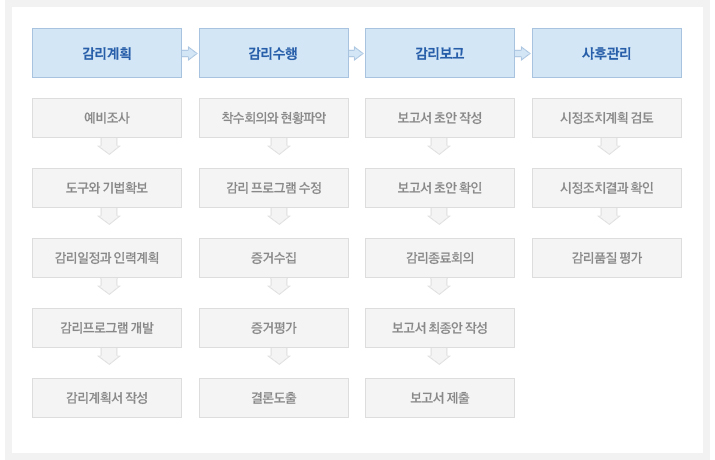
Task: Click down arrow below 시정조치계획 검토
Action: click(609, 146)
